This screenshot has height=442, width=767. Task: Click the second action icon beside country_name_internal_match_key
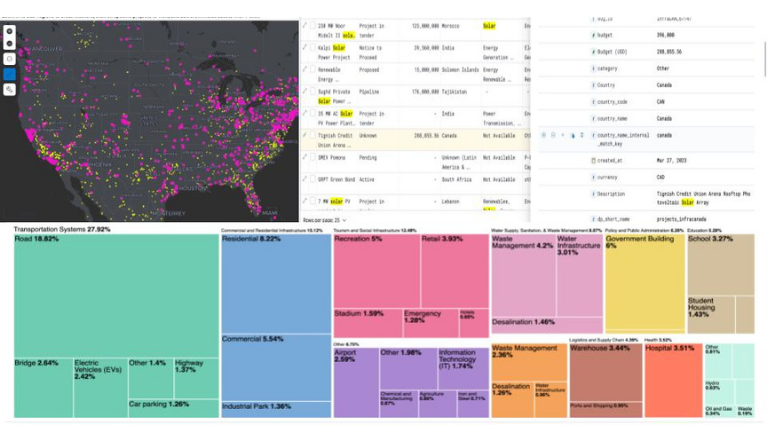(553, 135)
